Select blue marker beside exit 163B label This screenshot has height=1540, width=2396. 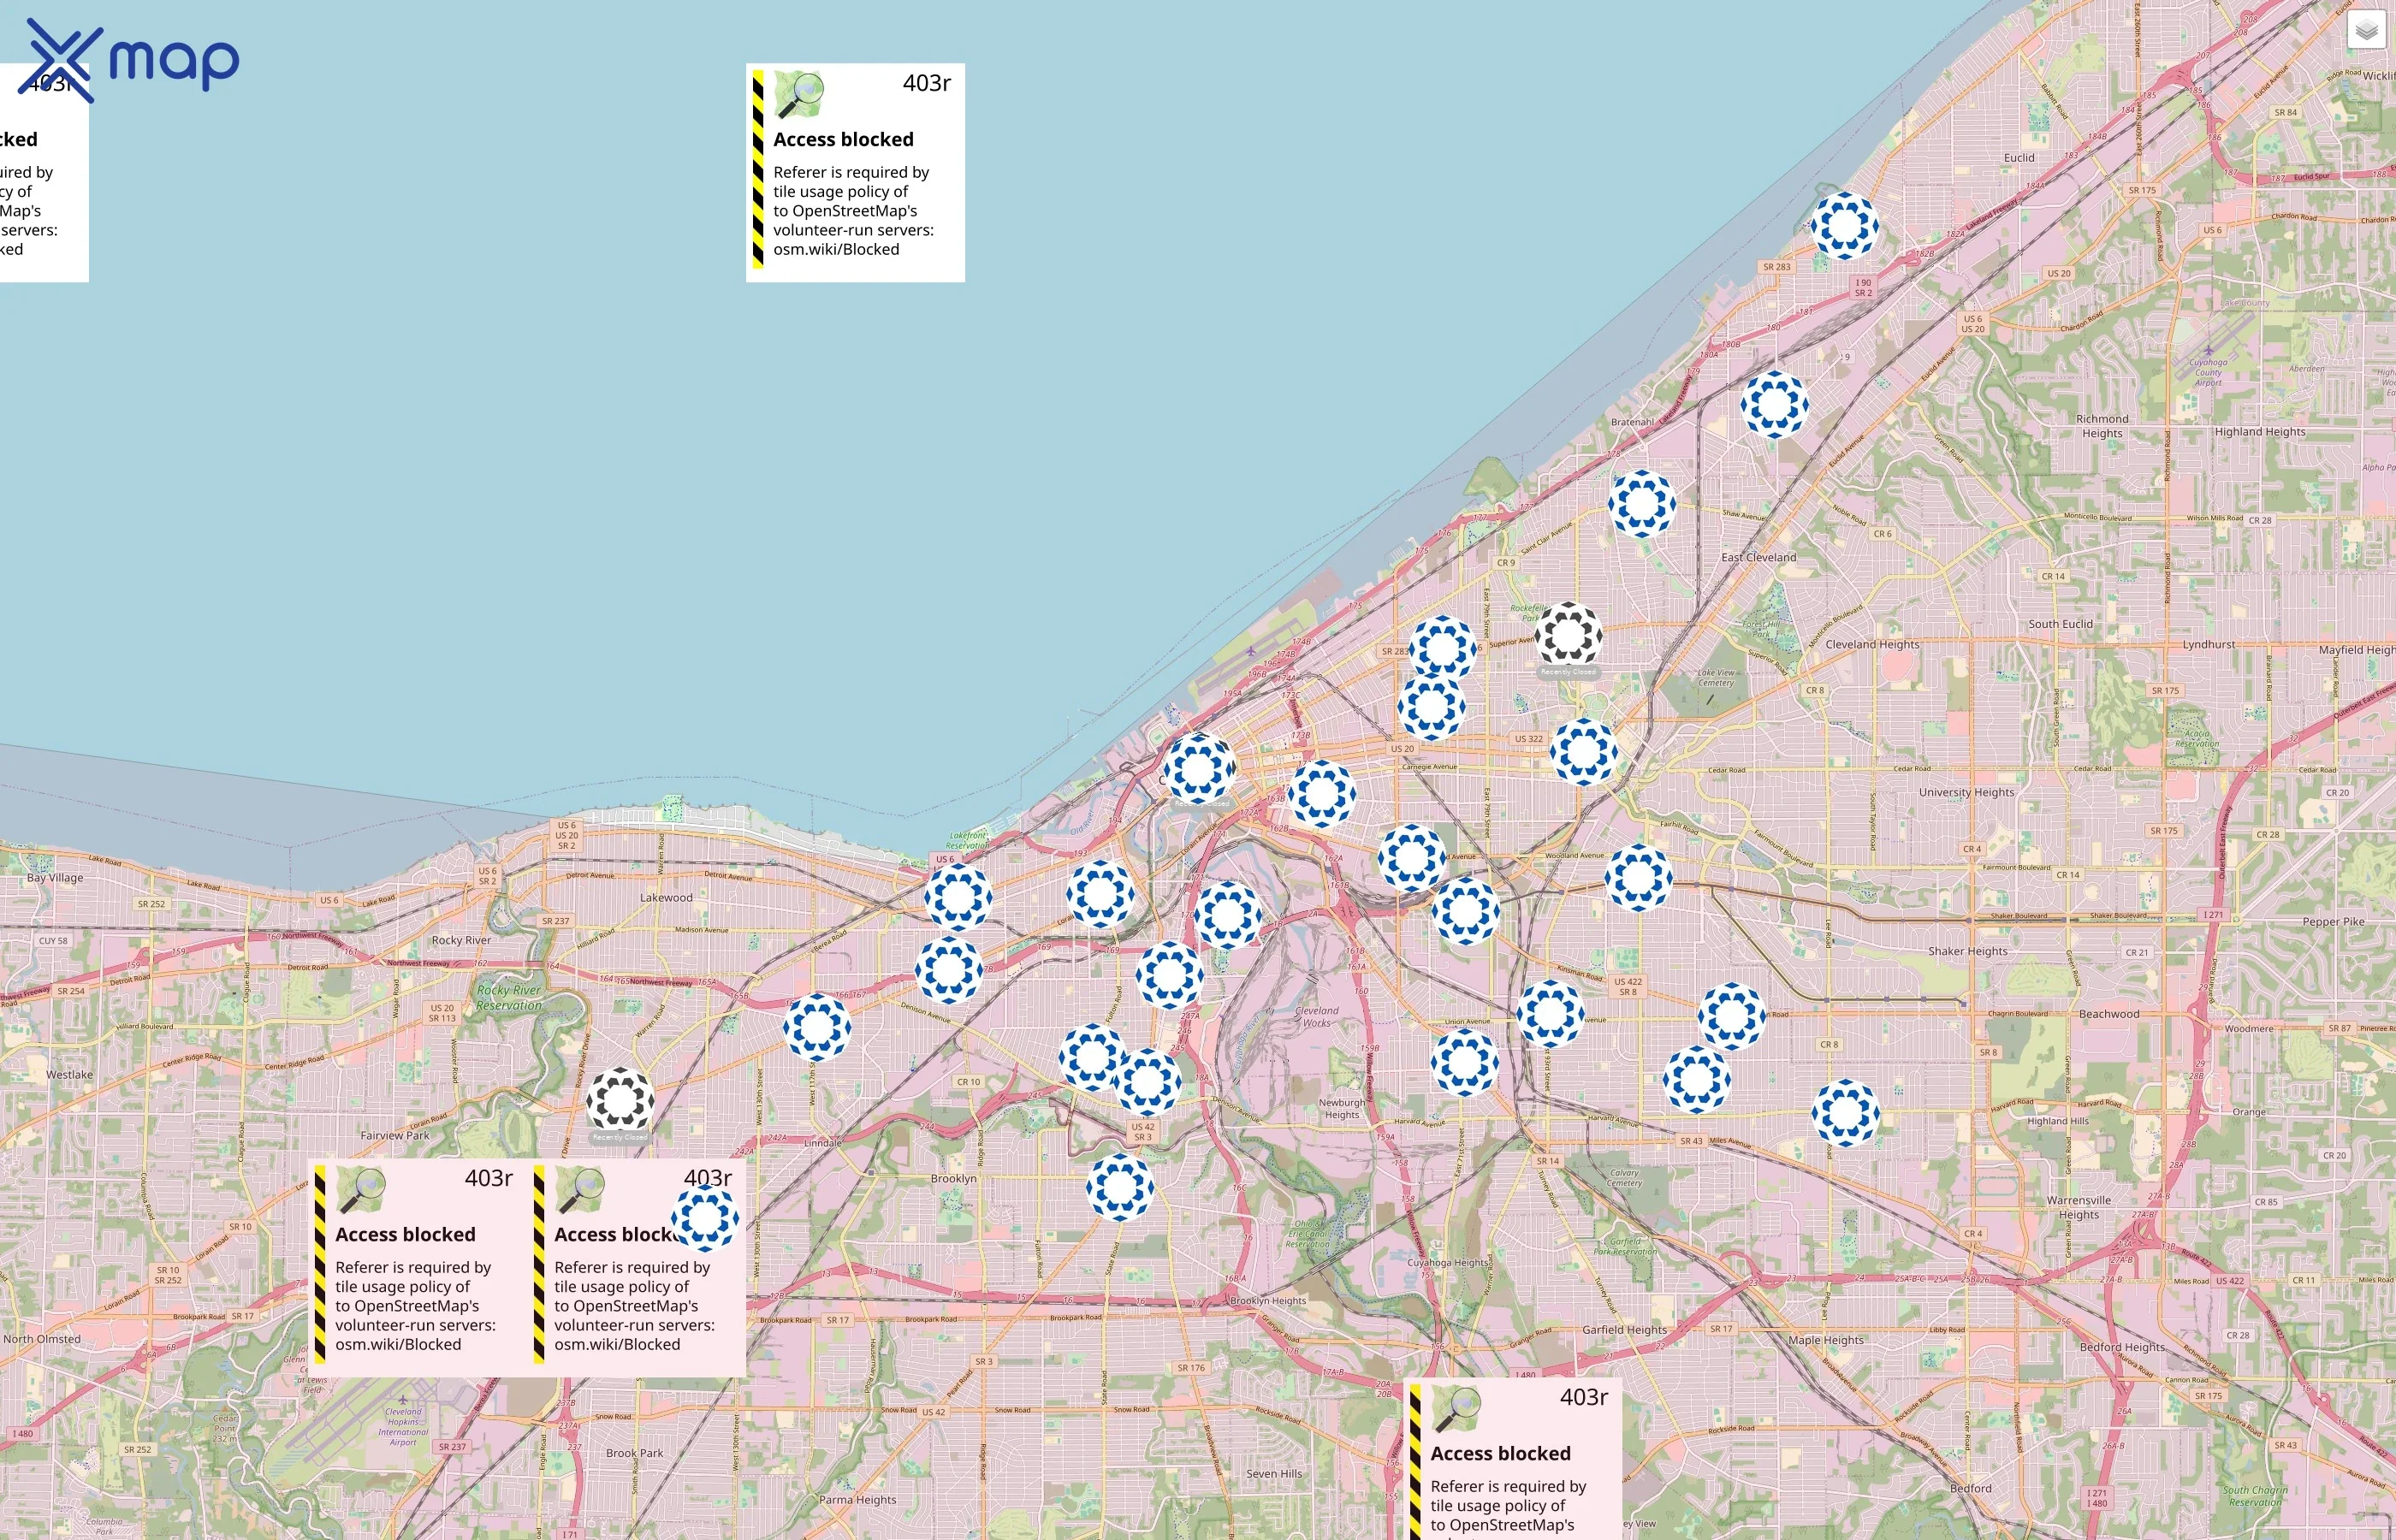click(1322, 794)
